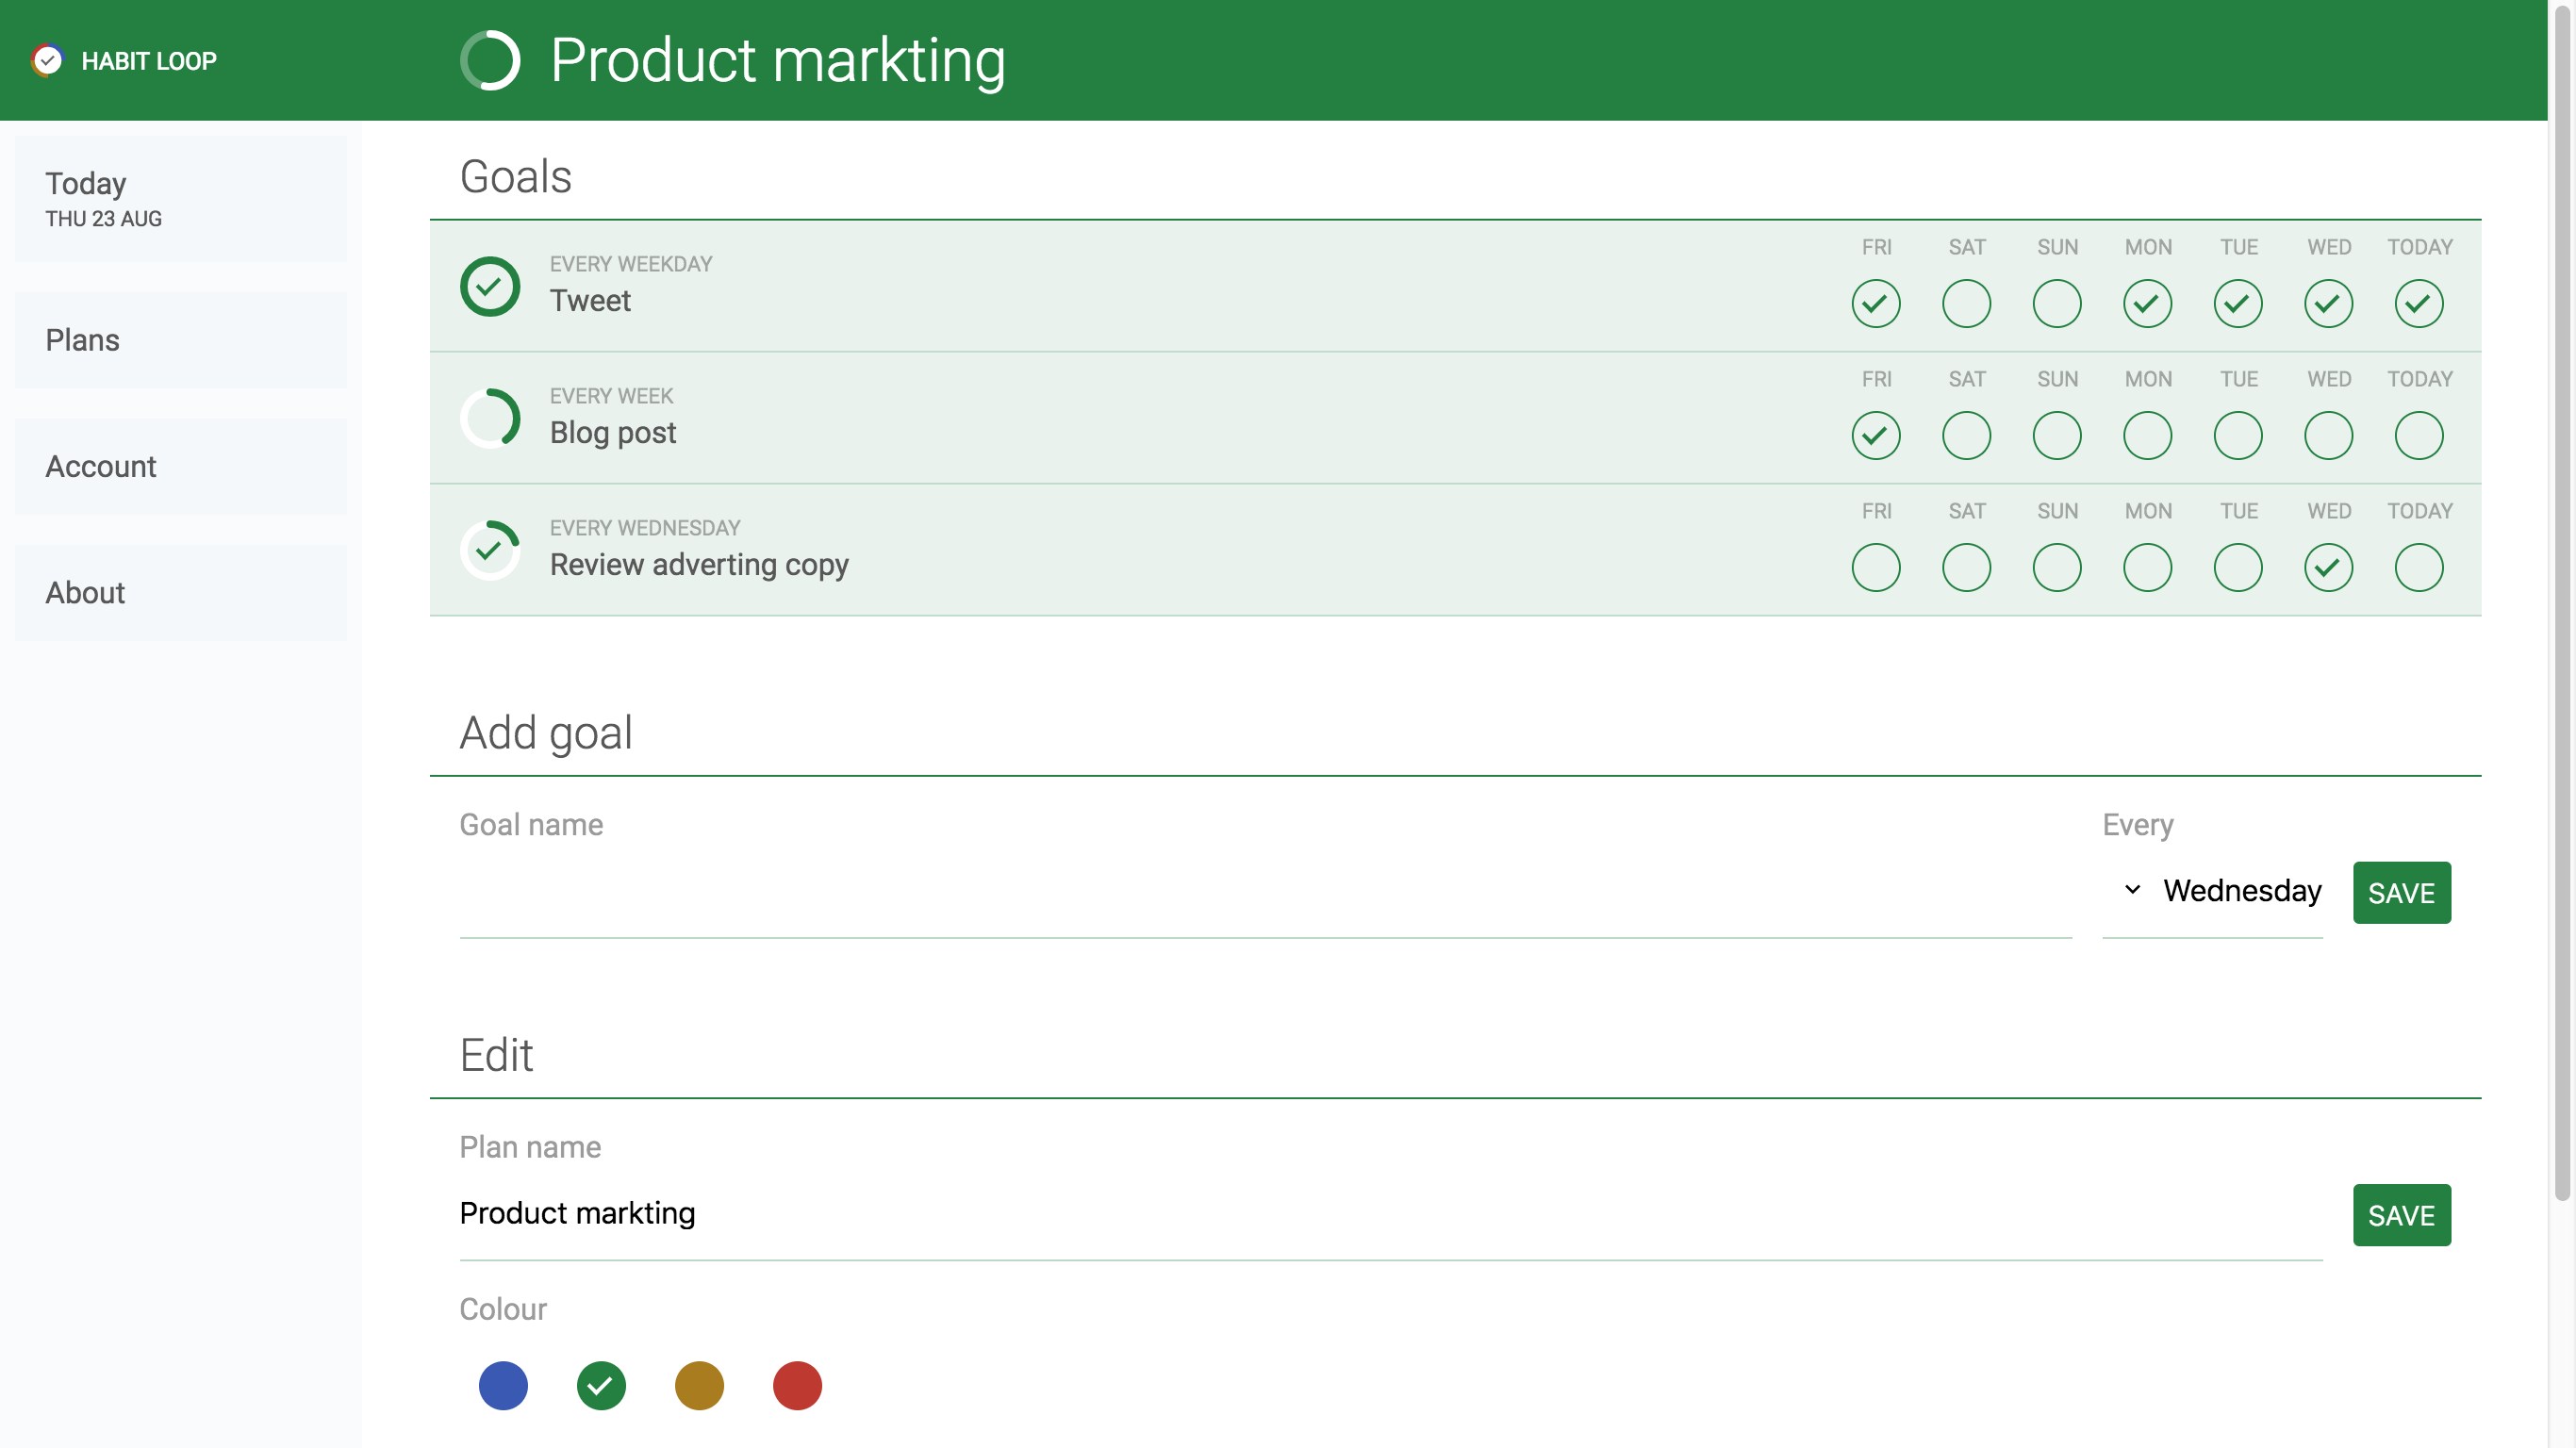Image resolution: width=2576 pixels, height=1448 pixels.
Task: Open the Every Wednesday frequency dropdown
Action: [2240, 891]
